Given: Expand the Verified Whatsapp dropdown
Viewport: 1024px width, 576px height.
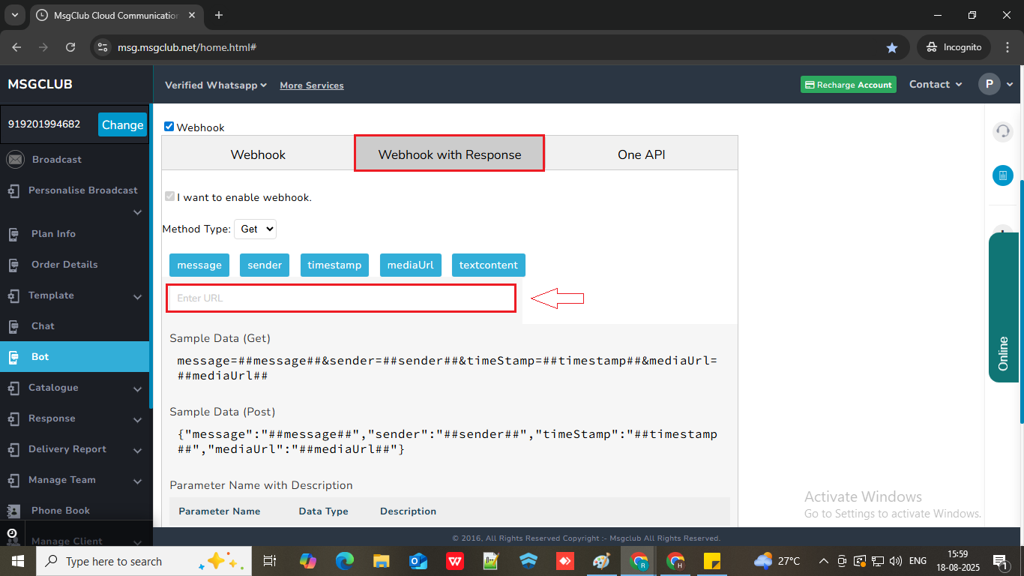Looking at the screenshot, I should point(216,86).
